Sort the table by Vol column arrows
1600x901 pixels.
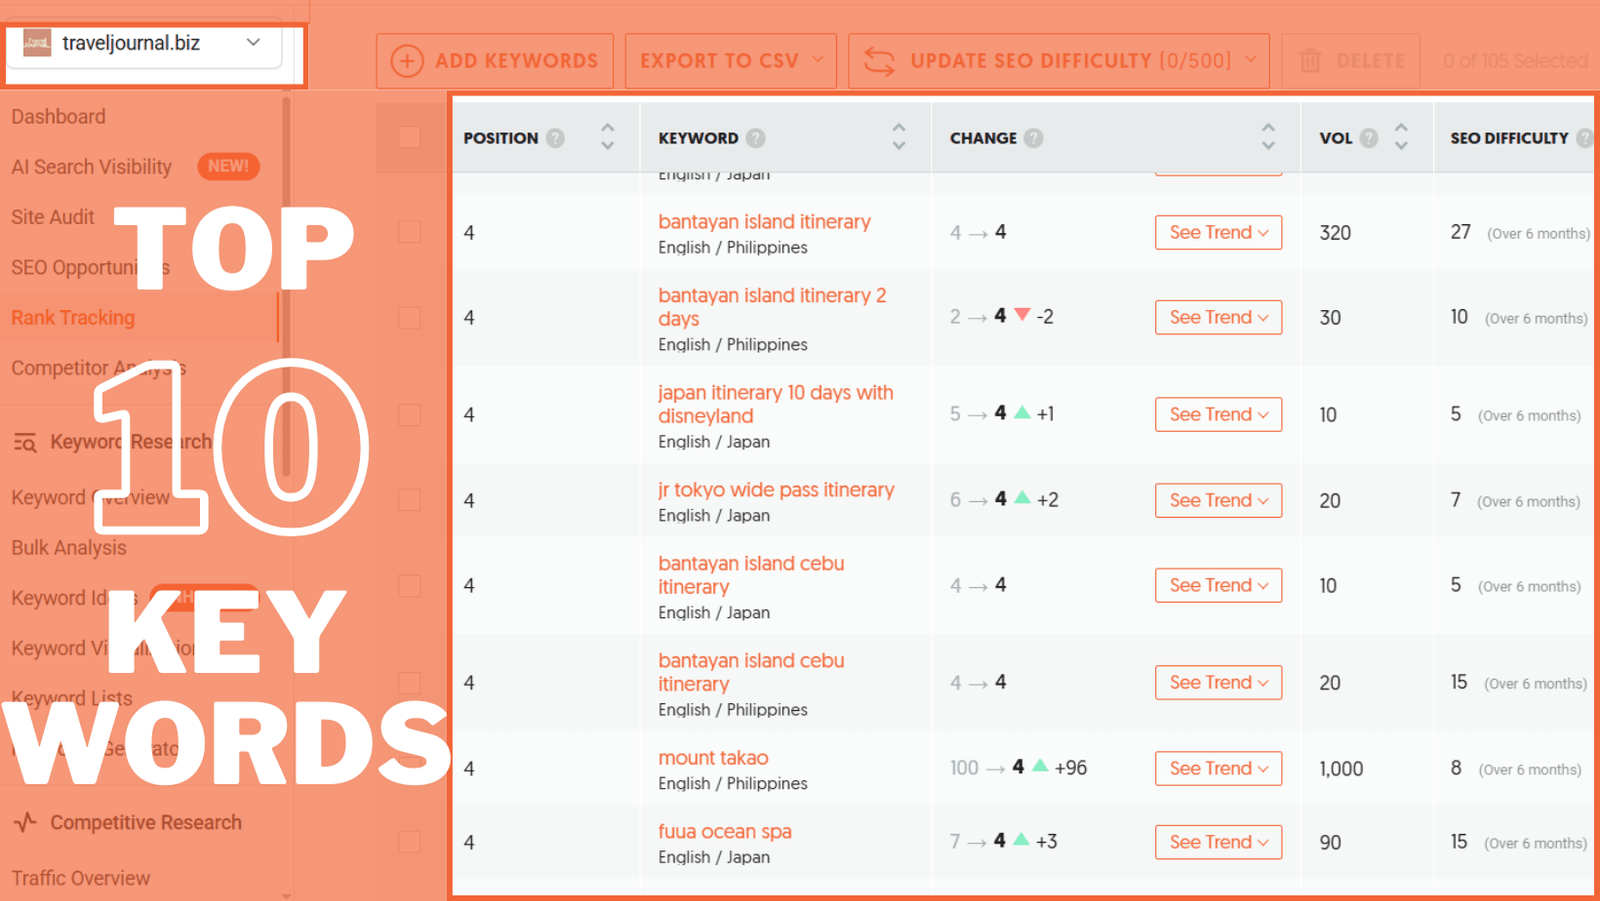[x=1401, y=137]
